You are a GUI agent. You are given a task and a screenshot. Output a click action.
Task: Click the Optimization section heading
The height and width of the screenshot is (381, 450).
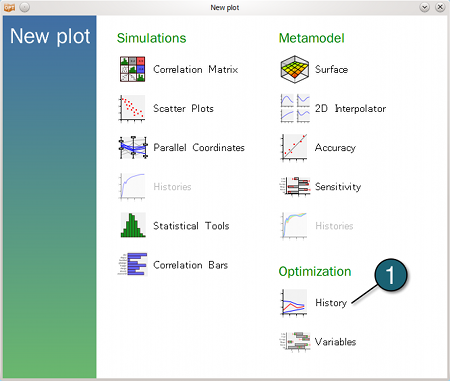point(315,272)
